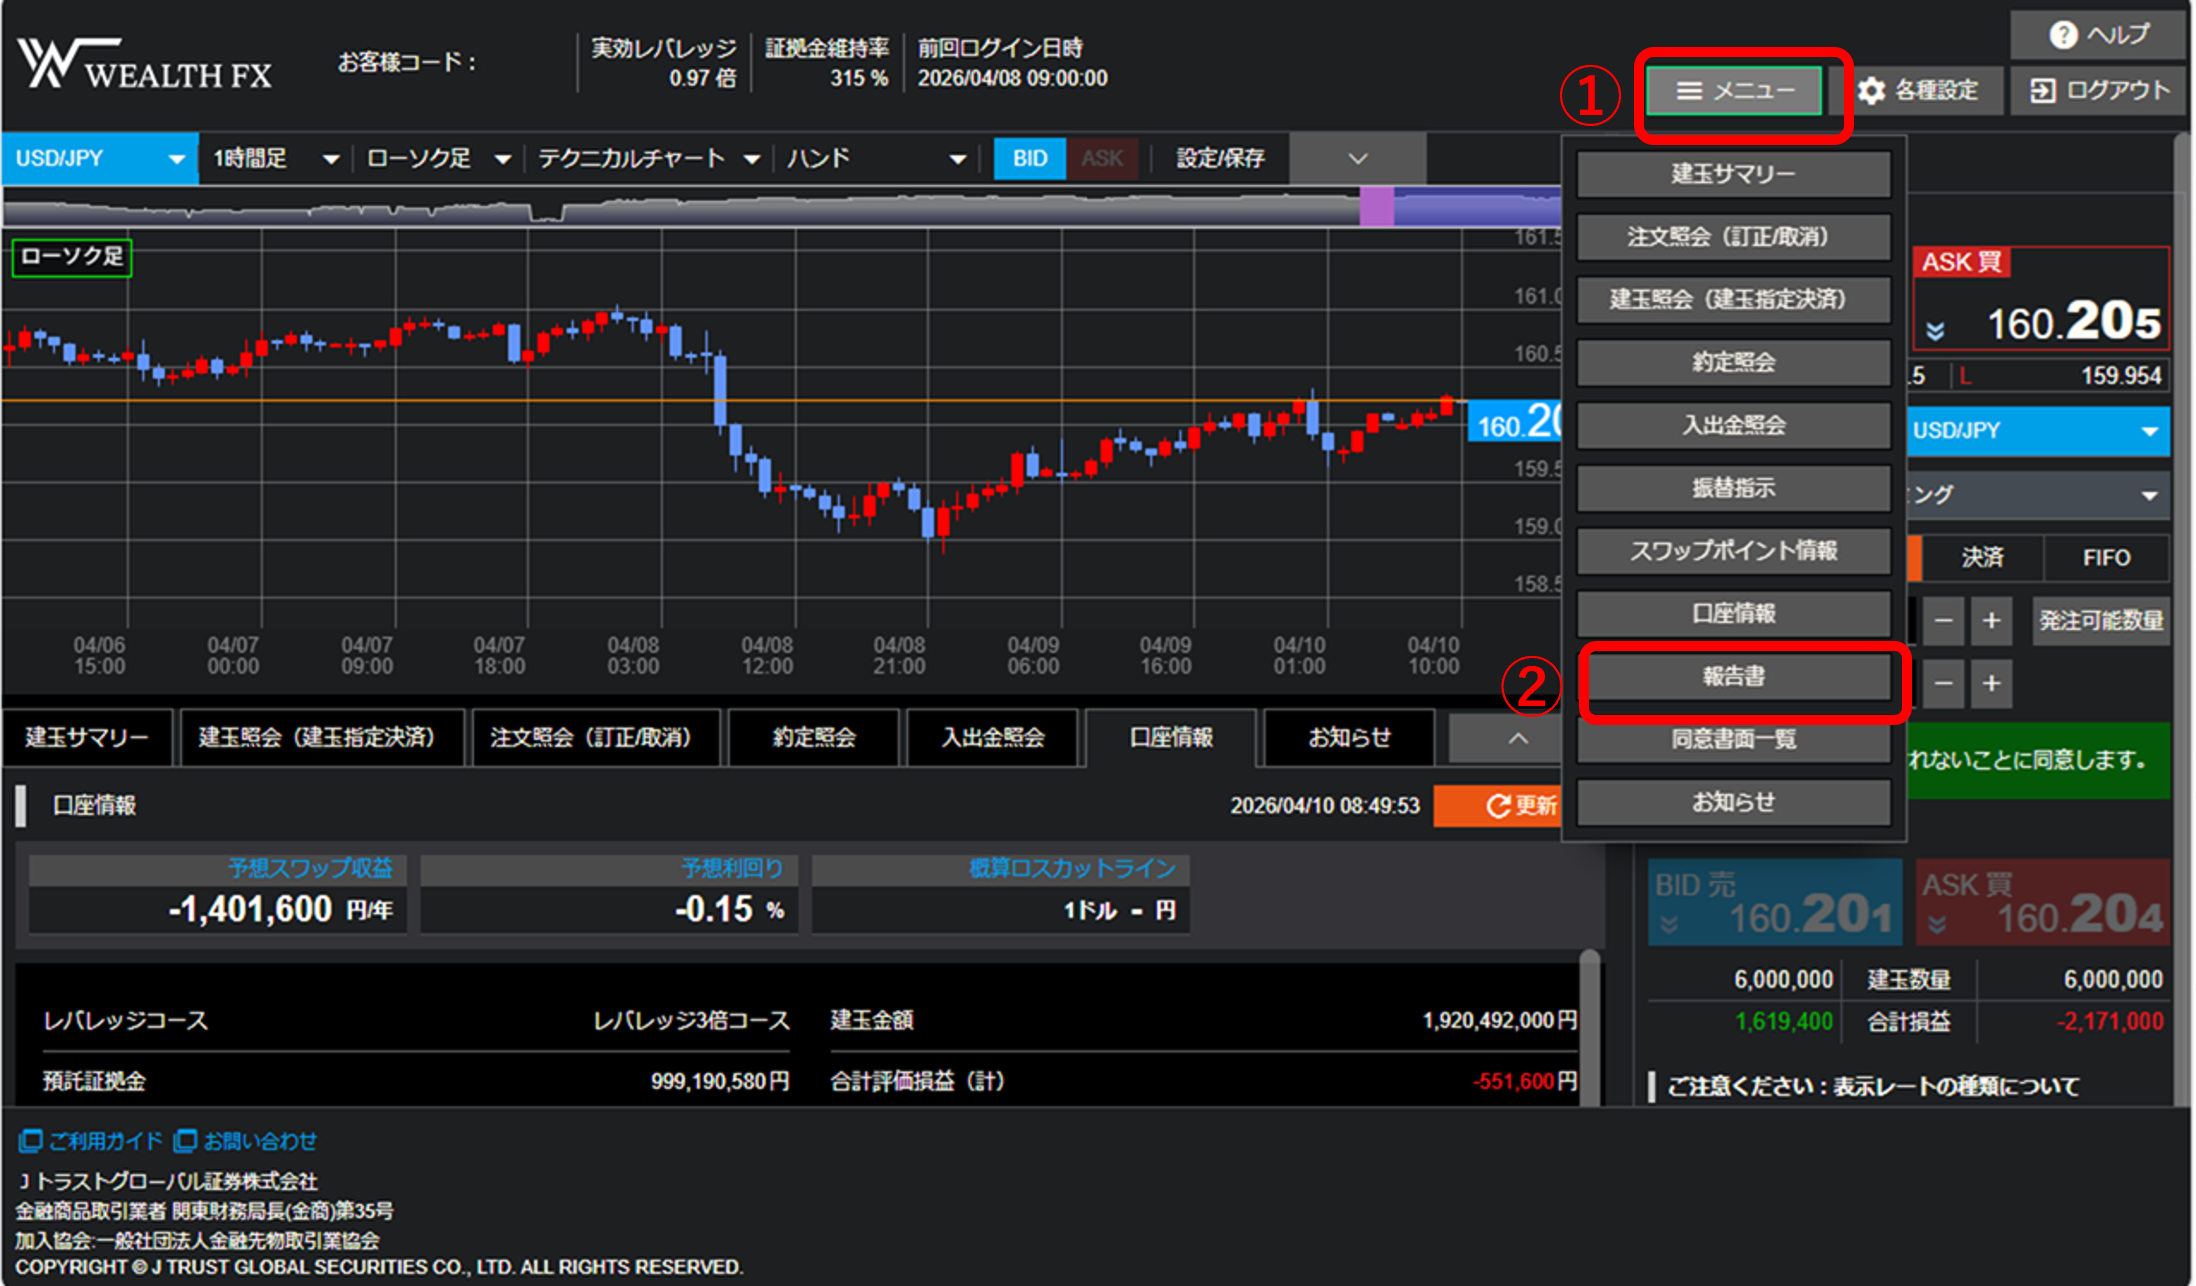Open the ご利用ガイド external link

pos(91,1141)
